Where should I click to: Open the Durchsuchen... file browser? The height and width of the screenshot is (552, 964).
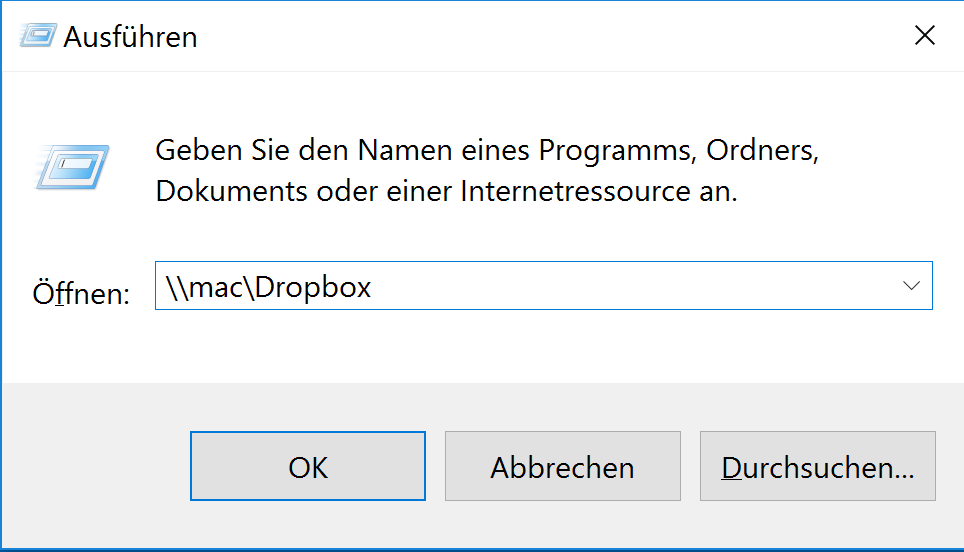click(818, 466)
